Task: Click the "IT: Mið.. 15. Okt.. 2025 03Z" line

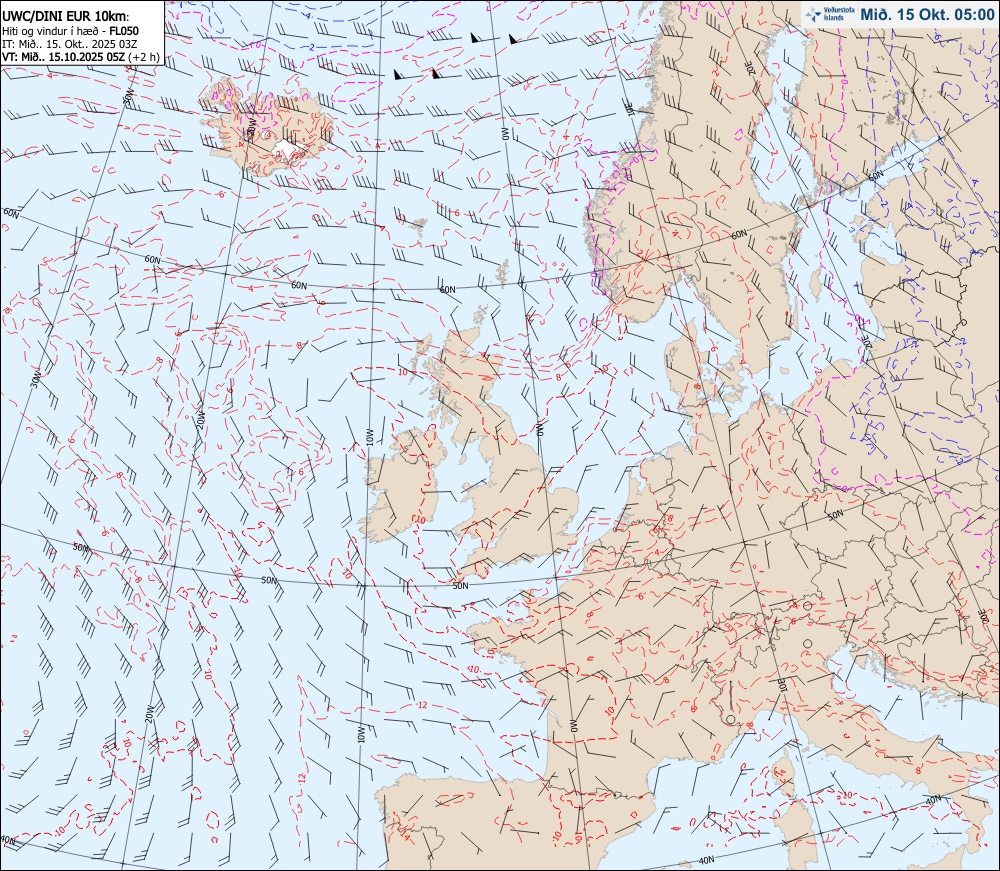Action: (x=70, y=43)
